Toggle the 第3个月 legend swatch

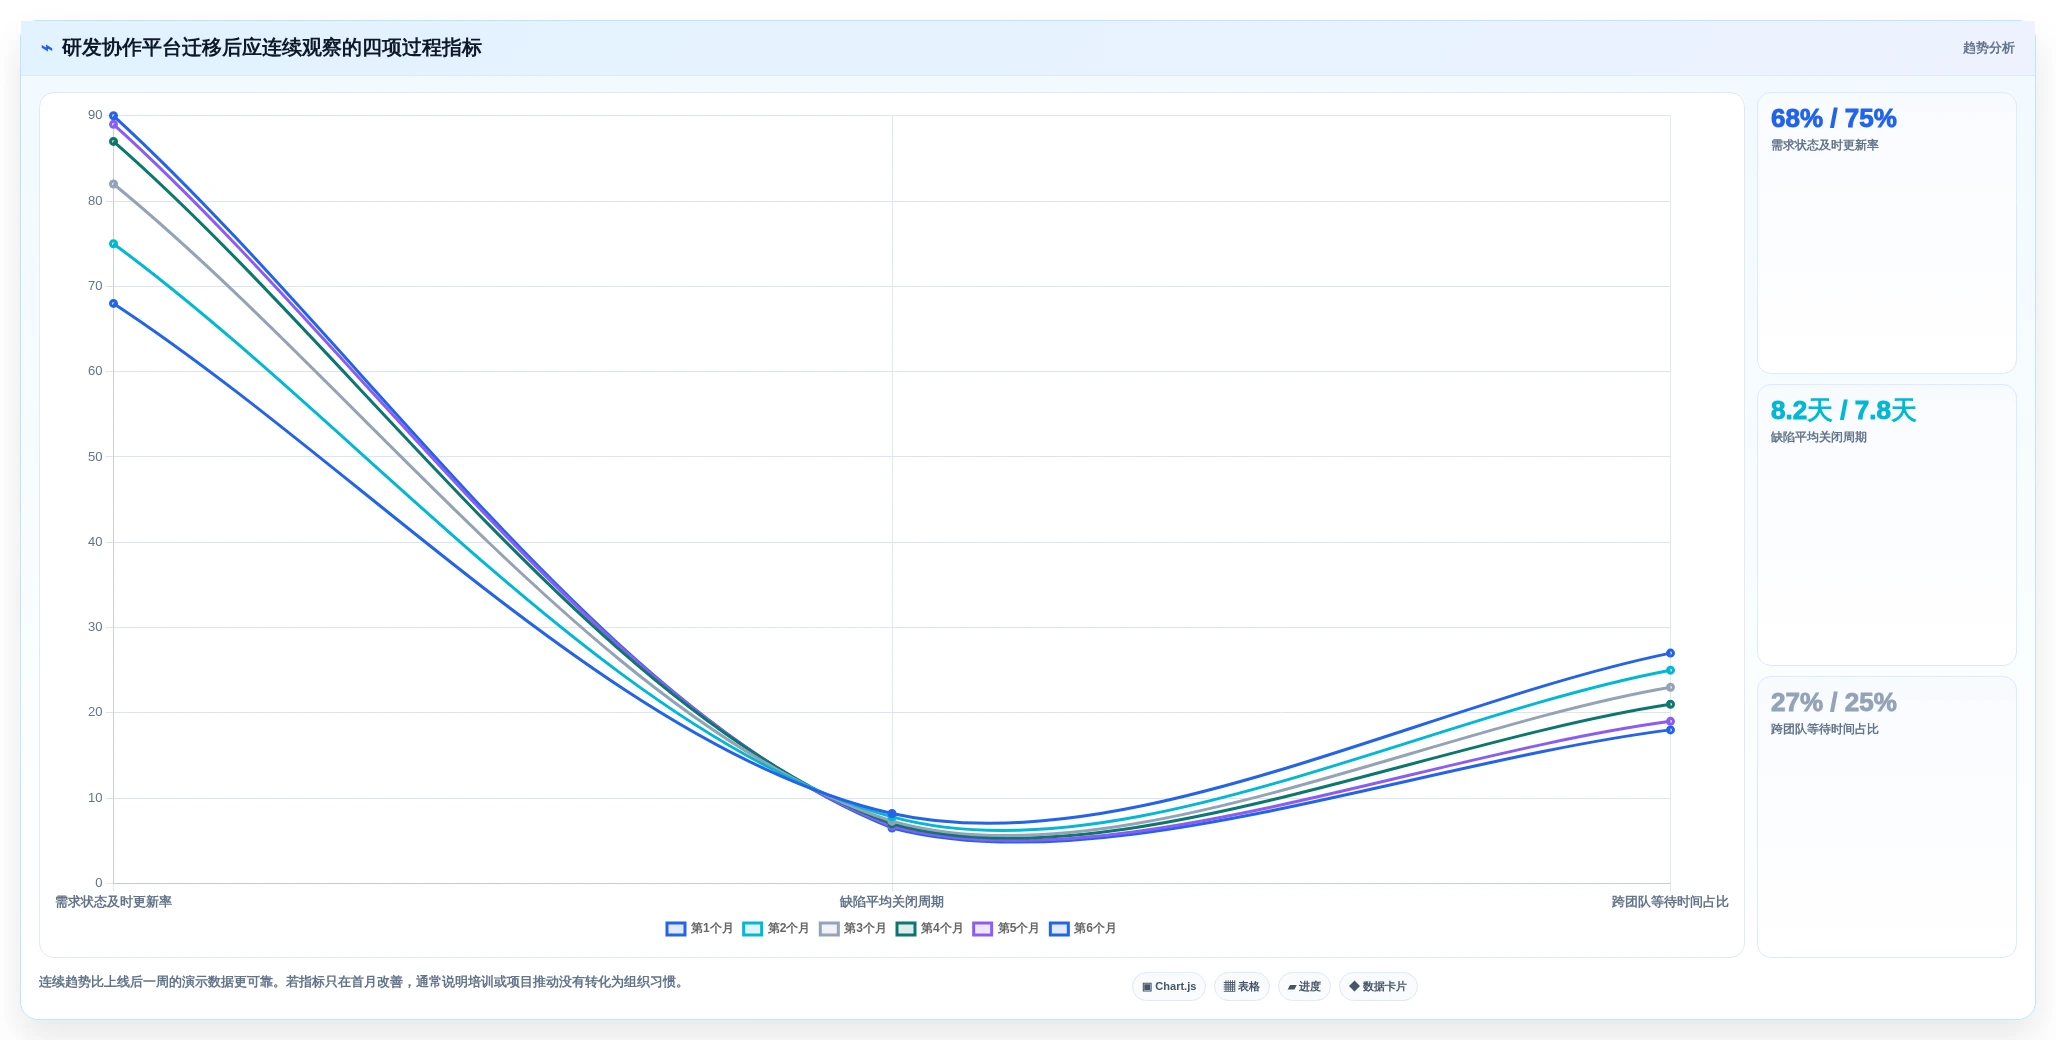[829, 929]
